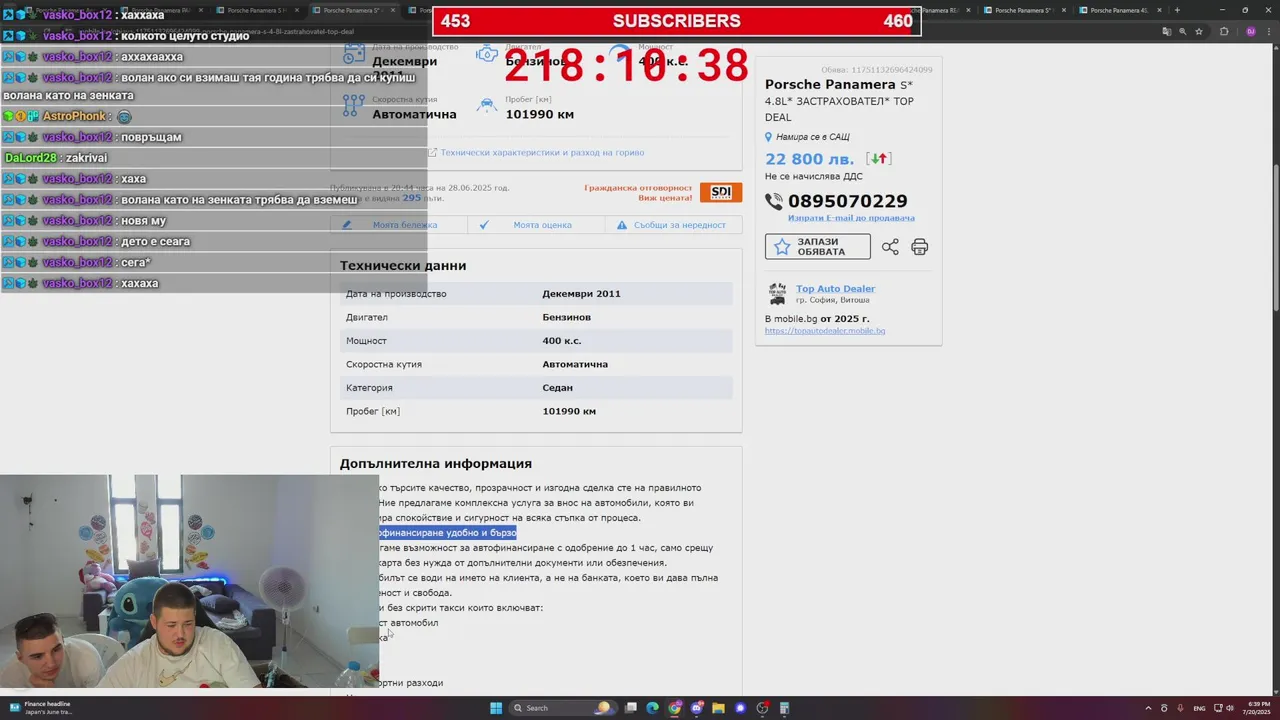Click the share icon beside ЗАПАЗИ ОБЯВАТА
Viewport: 1280px width, 720px height.
890,247
